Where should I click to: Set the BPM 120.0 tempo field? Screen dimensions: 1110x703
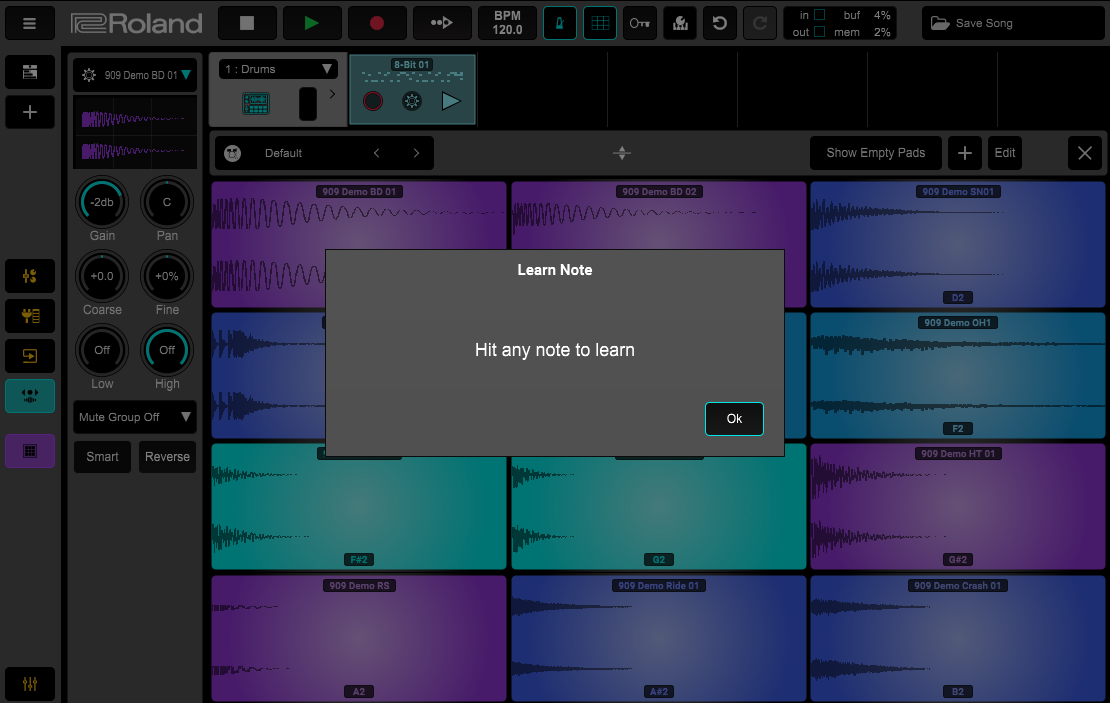coord(507,23)
